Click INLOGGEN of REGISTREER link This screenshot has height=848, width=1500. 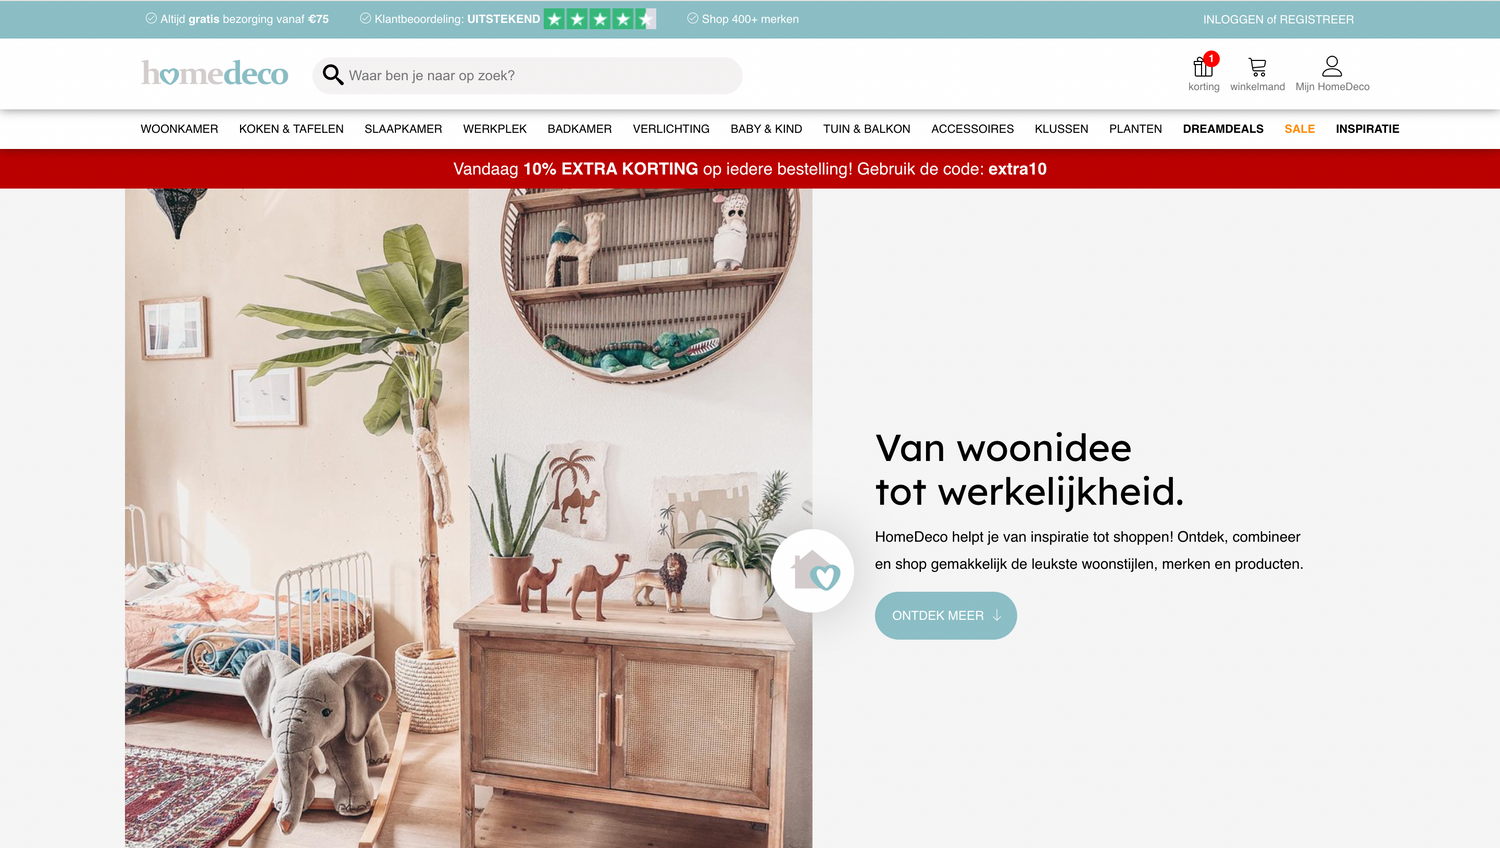point(1278,19)
